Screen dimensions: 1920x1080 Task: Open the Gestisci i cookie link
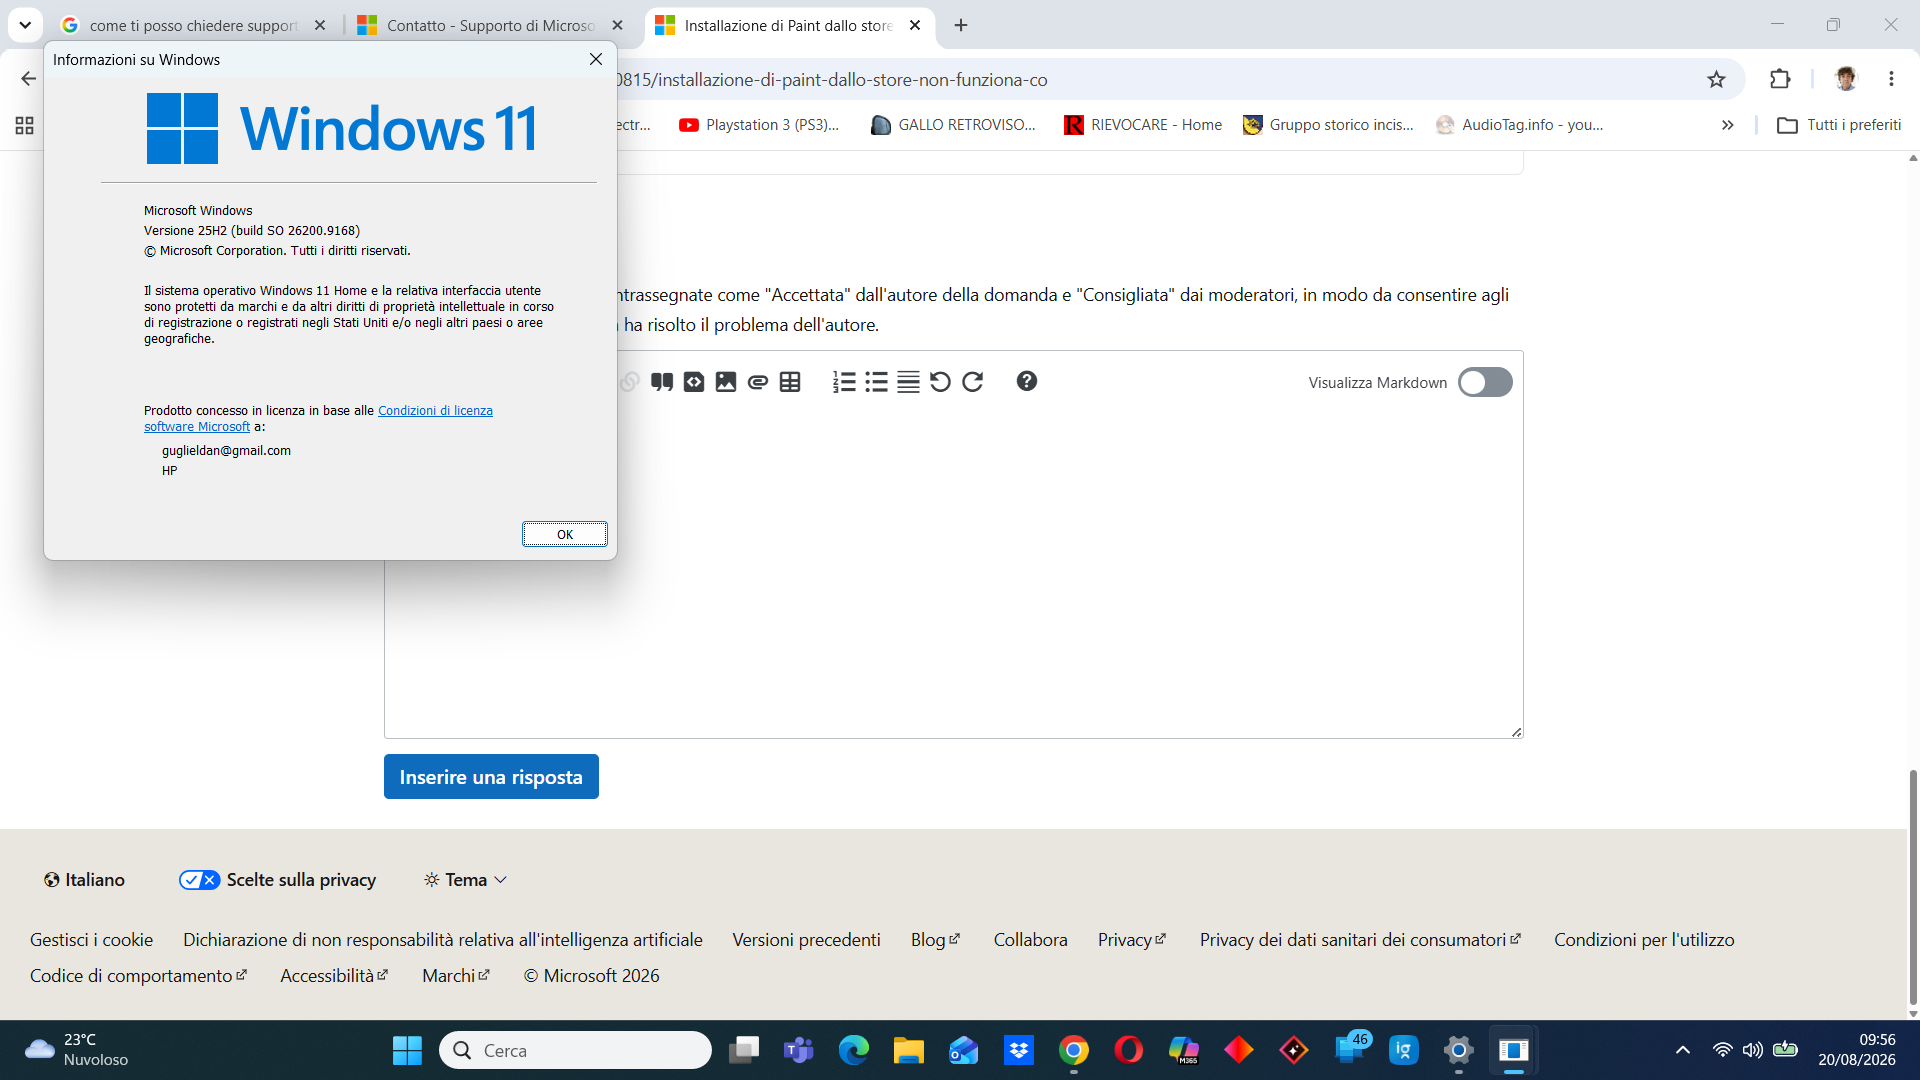pos(91,940)
